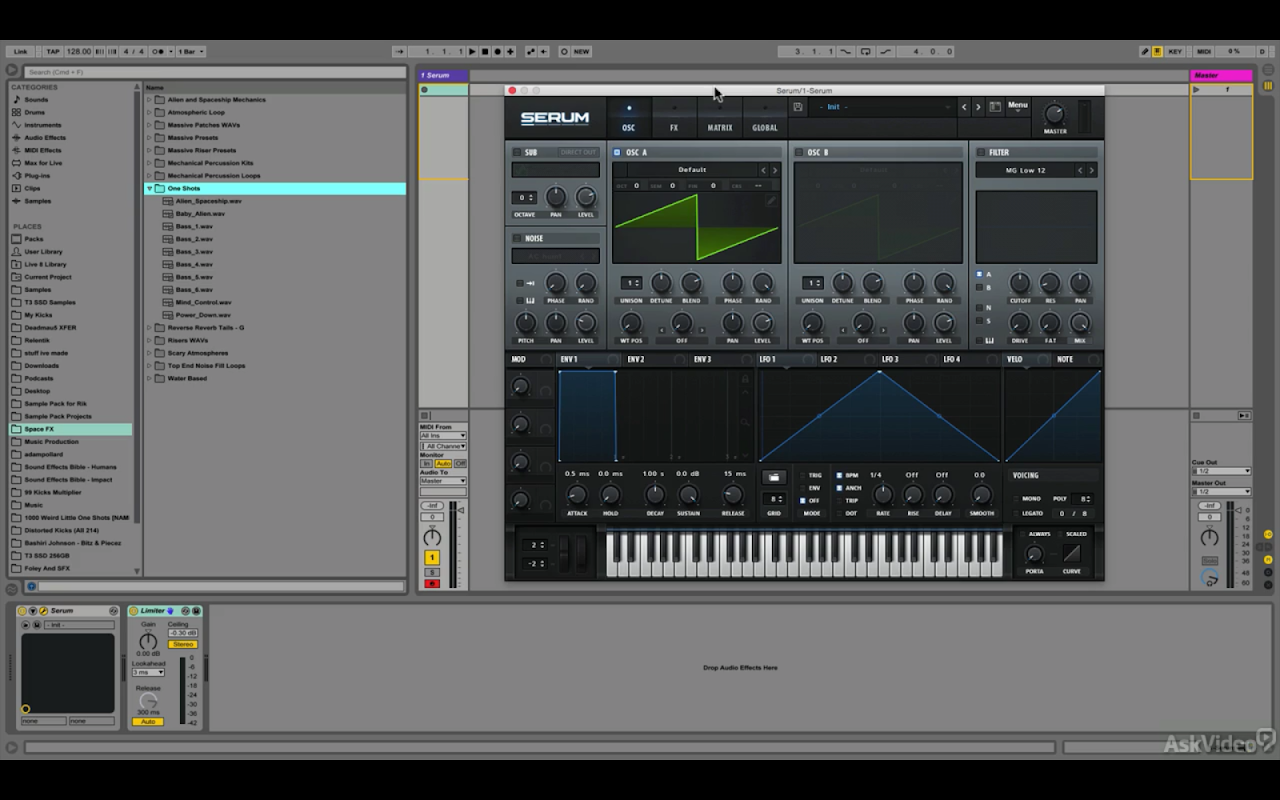Switch to the Serum FX tab

pyautogui.click(x=674, y=128)
